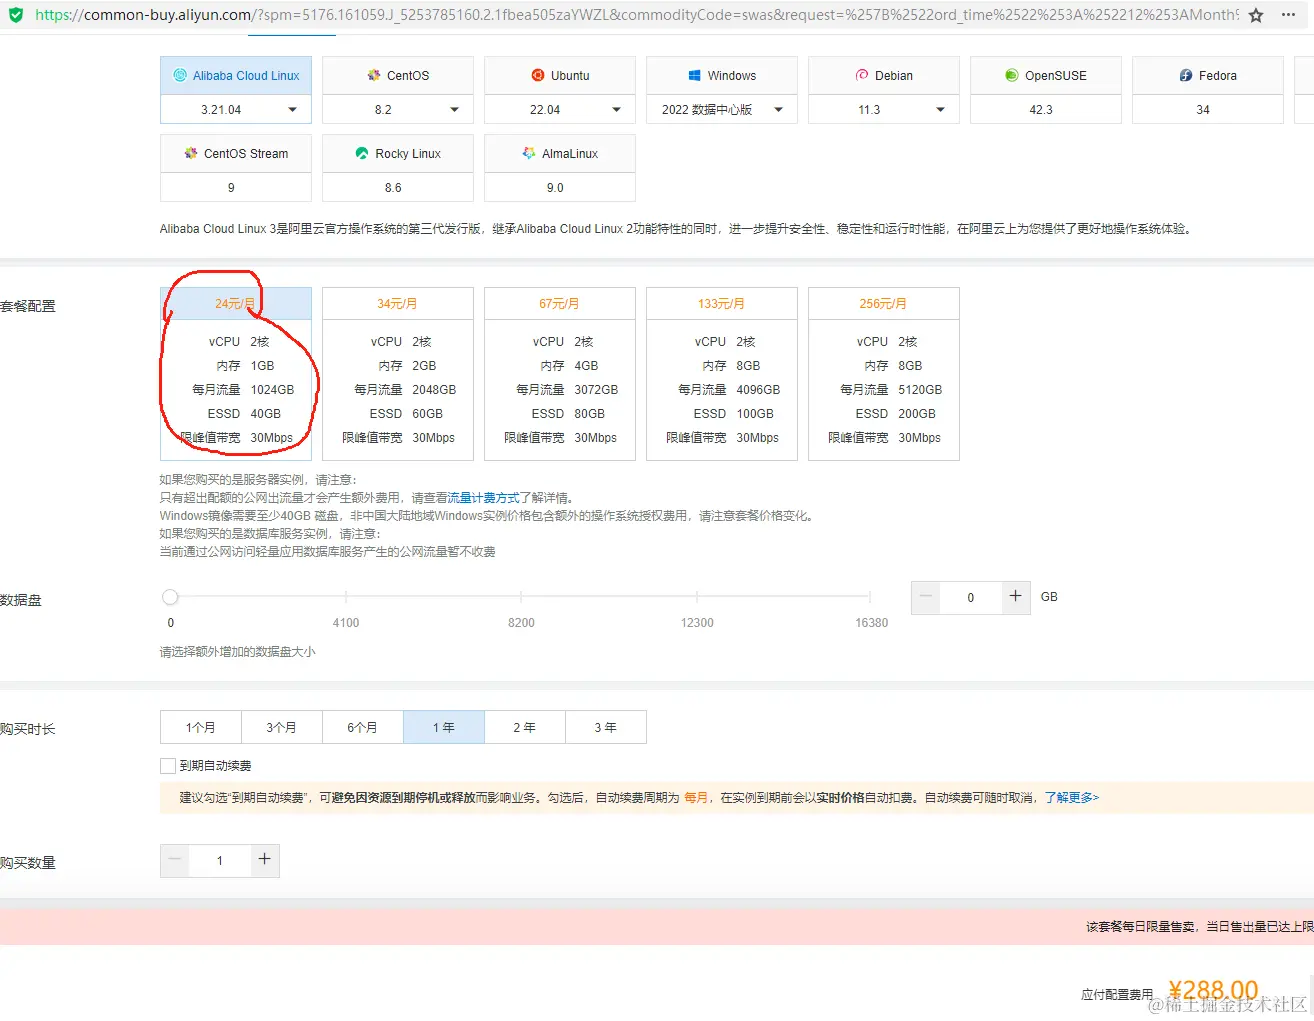This screenshot has height=1021, width=1314.
Task: Increase the purchase quantity with plus
Action: coord(265,860)
